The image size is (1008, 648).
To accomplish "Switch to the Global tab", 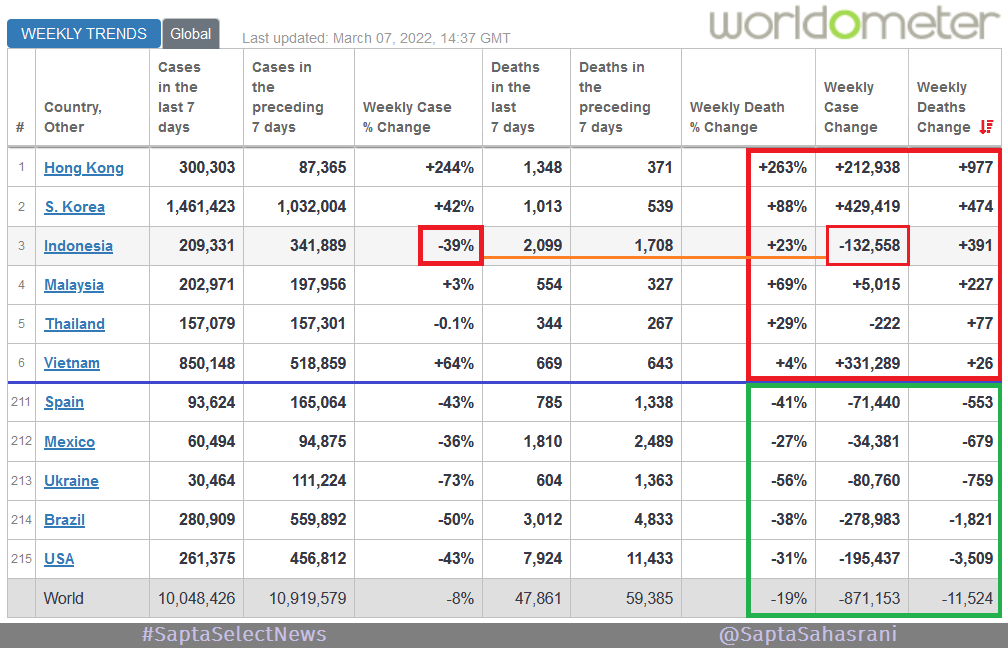I will 190,33.
